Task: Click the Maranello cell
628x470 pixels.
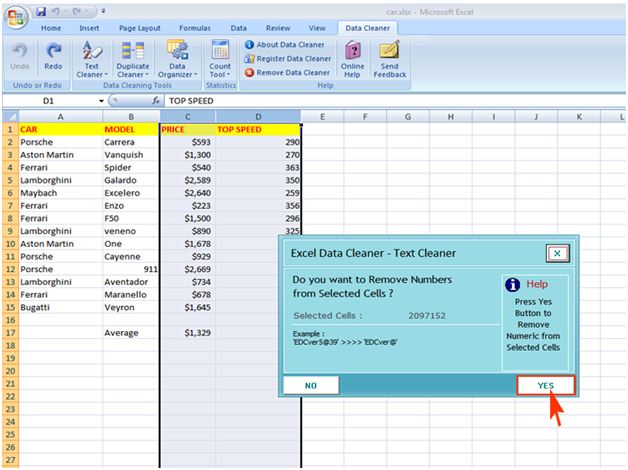Action: click(131, 295)
